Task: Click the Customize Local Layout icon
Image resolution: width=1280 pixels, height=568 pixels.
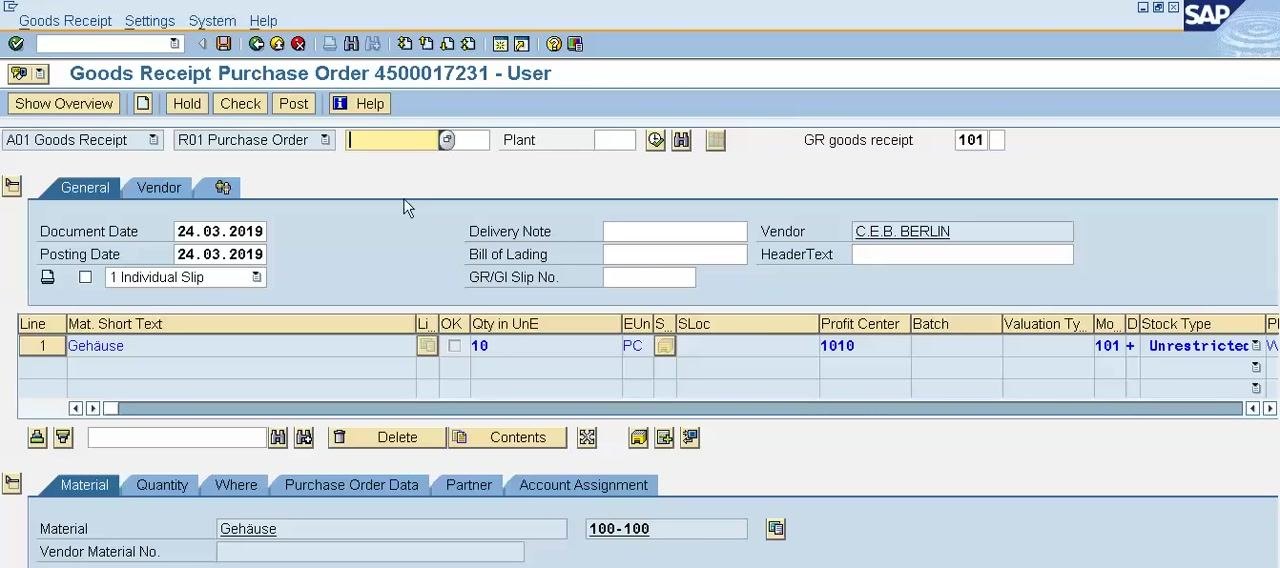Action: click(575, 44)
